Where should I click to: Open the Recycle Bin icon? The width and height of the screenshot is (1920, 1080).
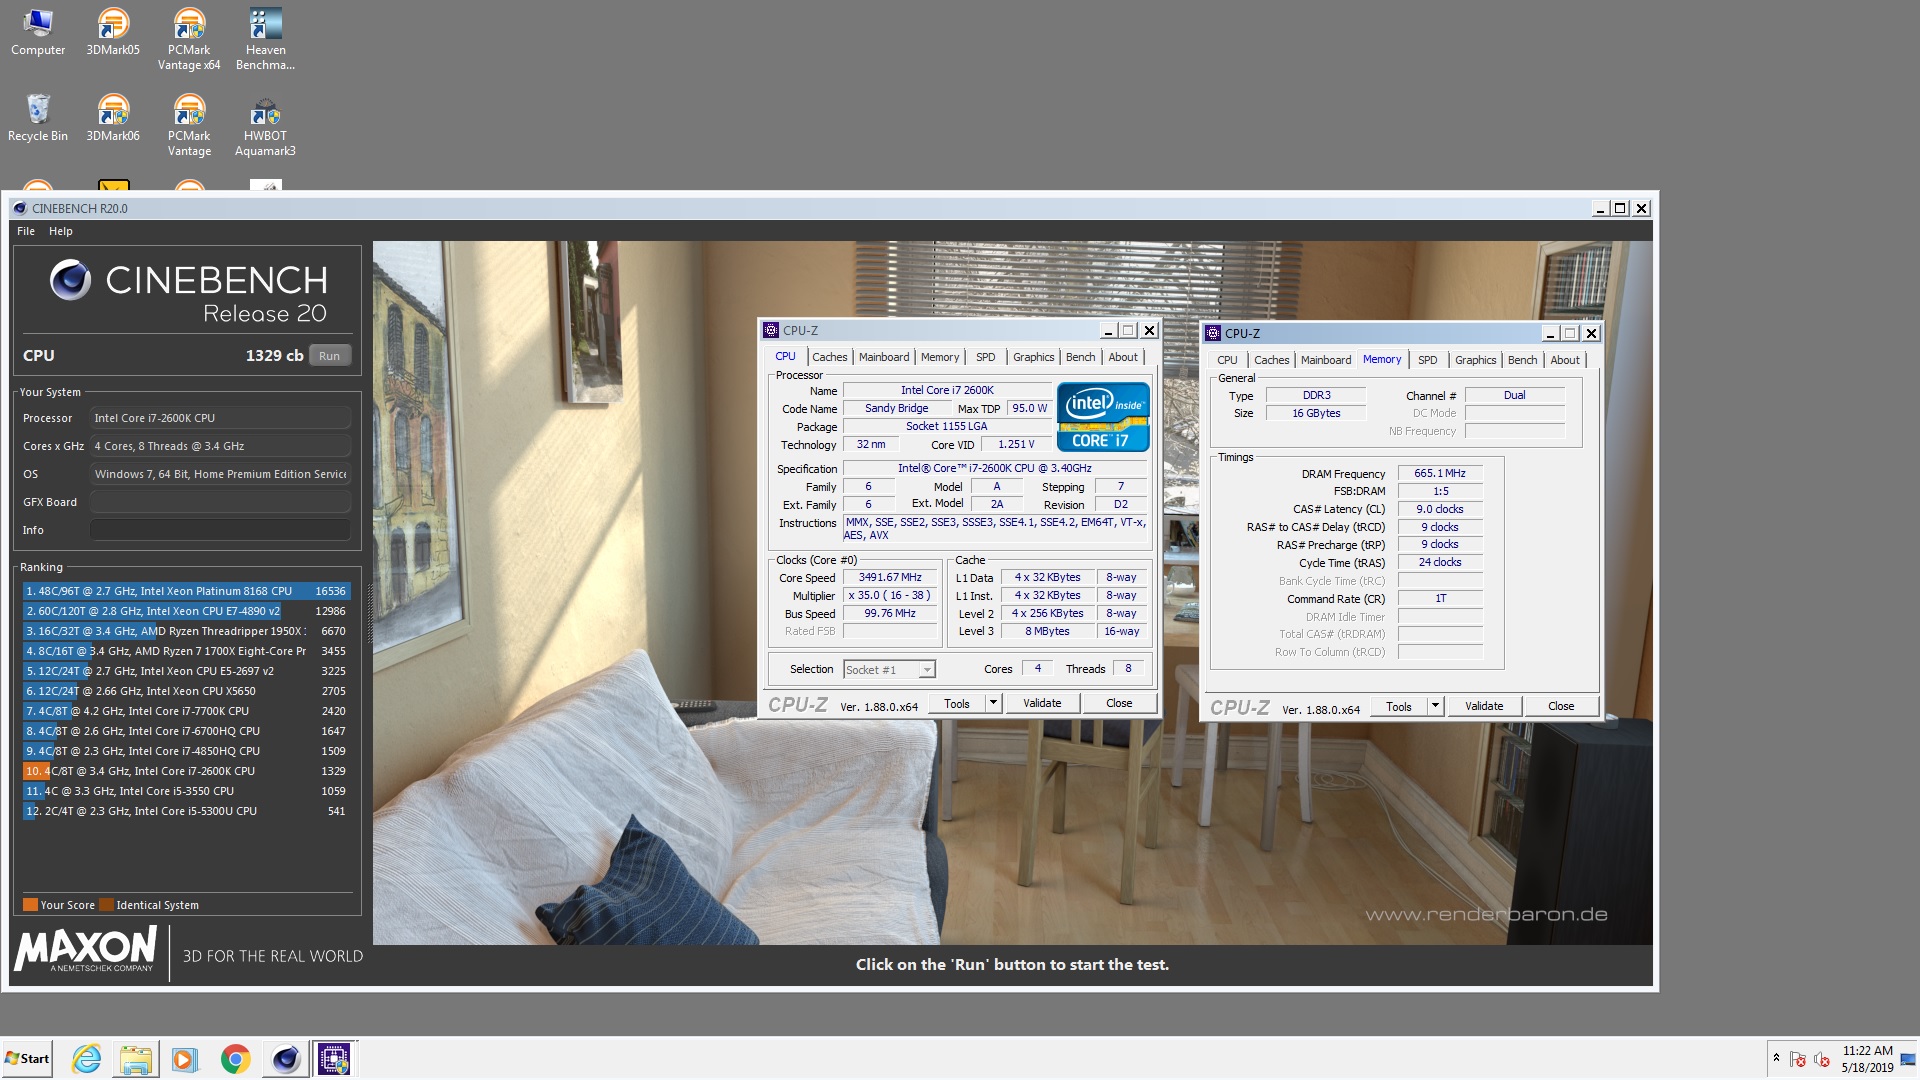(38, 118)
